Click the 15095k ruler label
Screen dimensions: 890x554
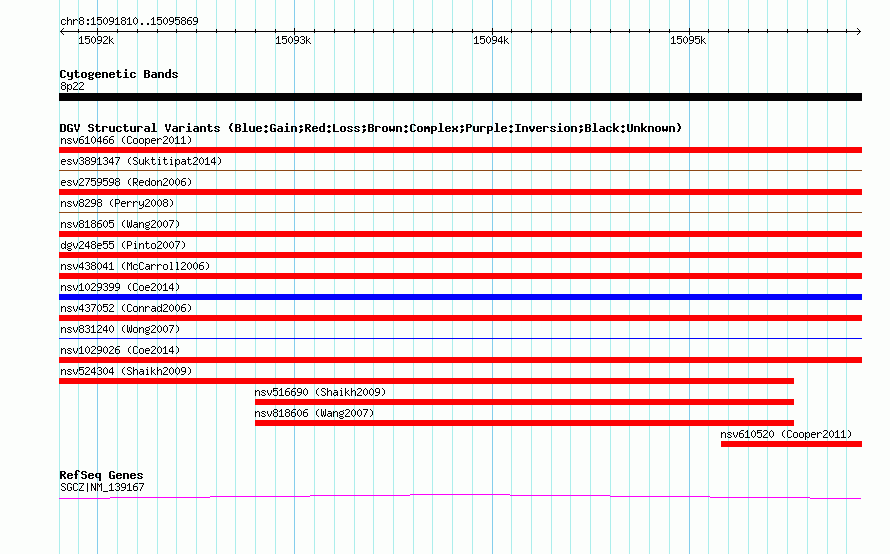(x=688, y=40)
